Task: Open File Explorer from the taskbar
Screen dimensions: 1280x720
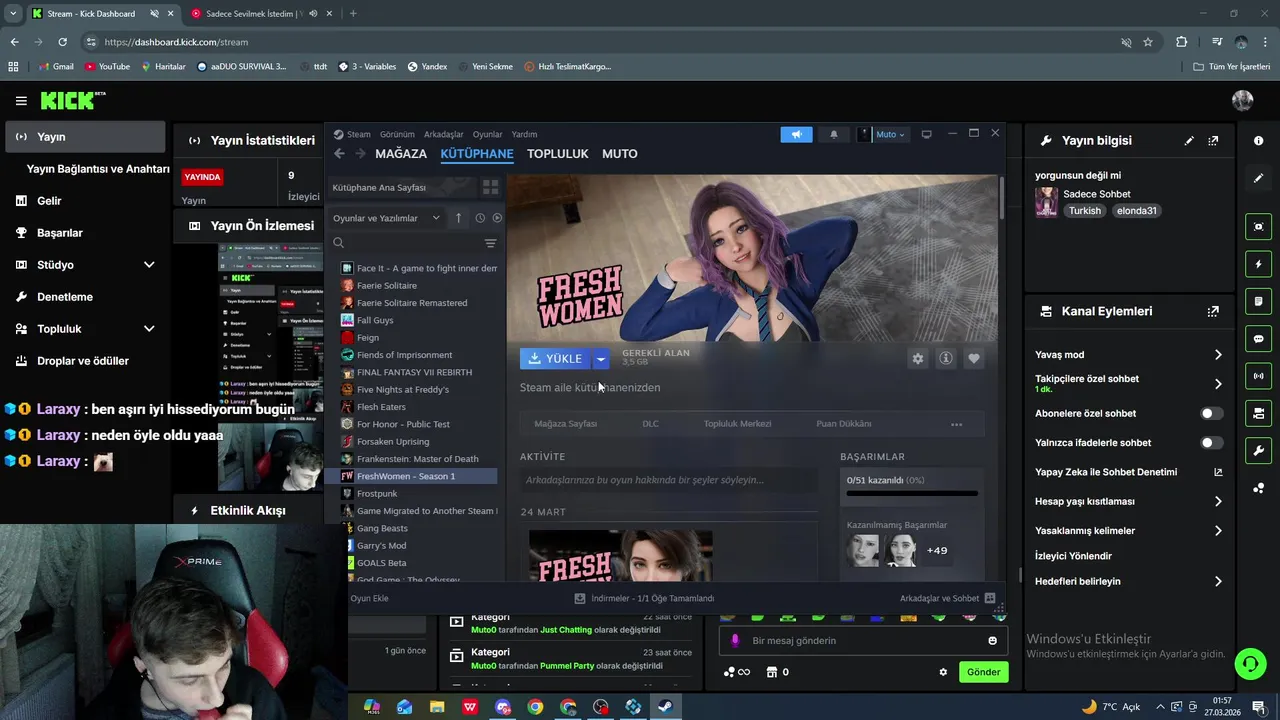Action: 437,707
